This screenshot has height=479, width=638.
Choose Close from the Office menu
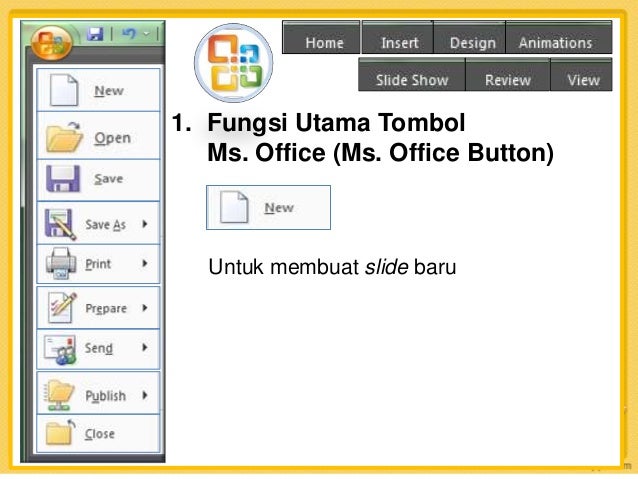(x=98, y=433)
